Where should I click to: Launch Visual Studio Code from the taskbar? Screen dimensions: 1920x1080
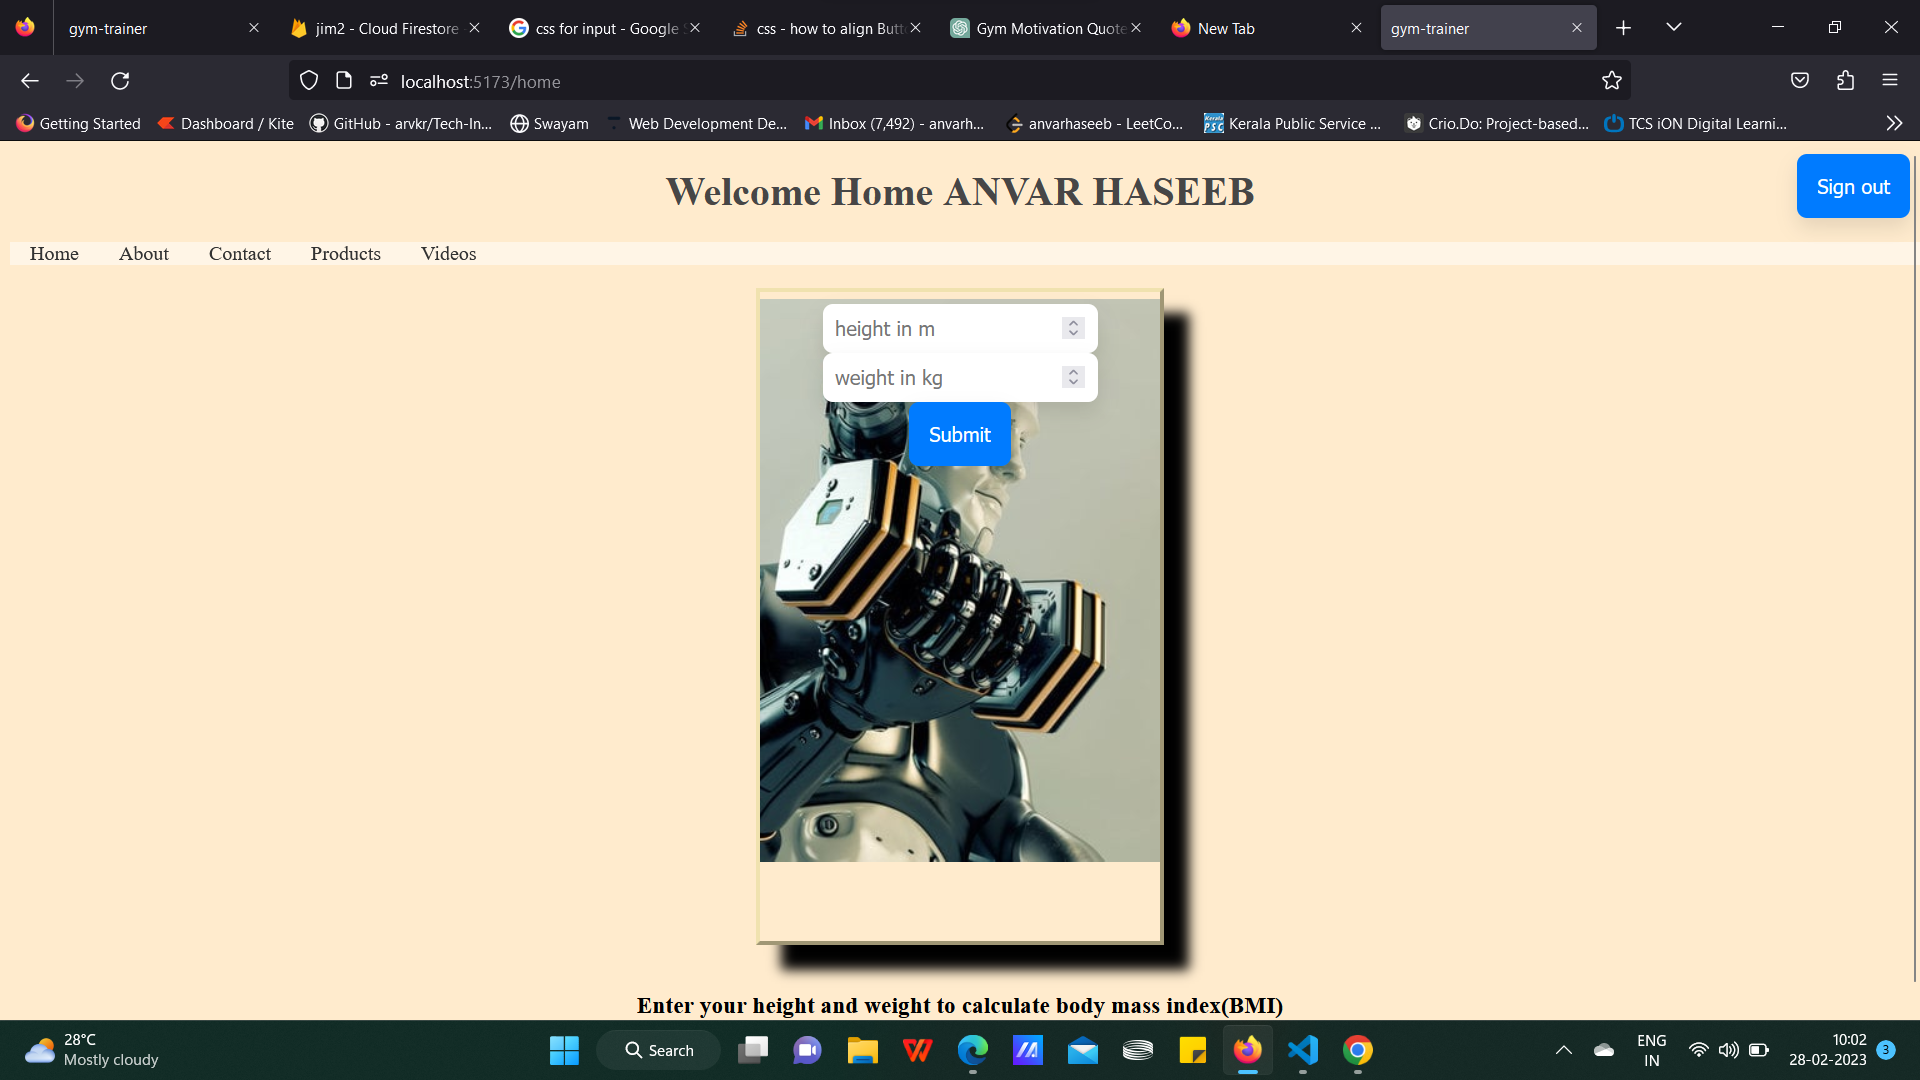[x=1301, y=1050]
